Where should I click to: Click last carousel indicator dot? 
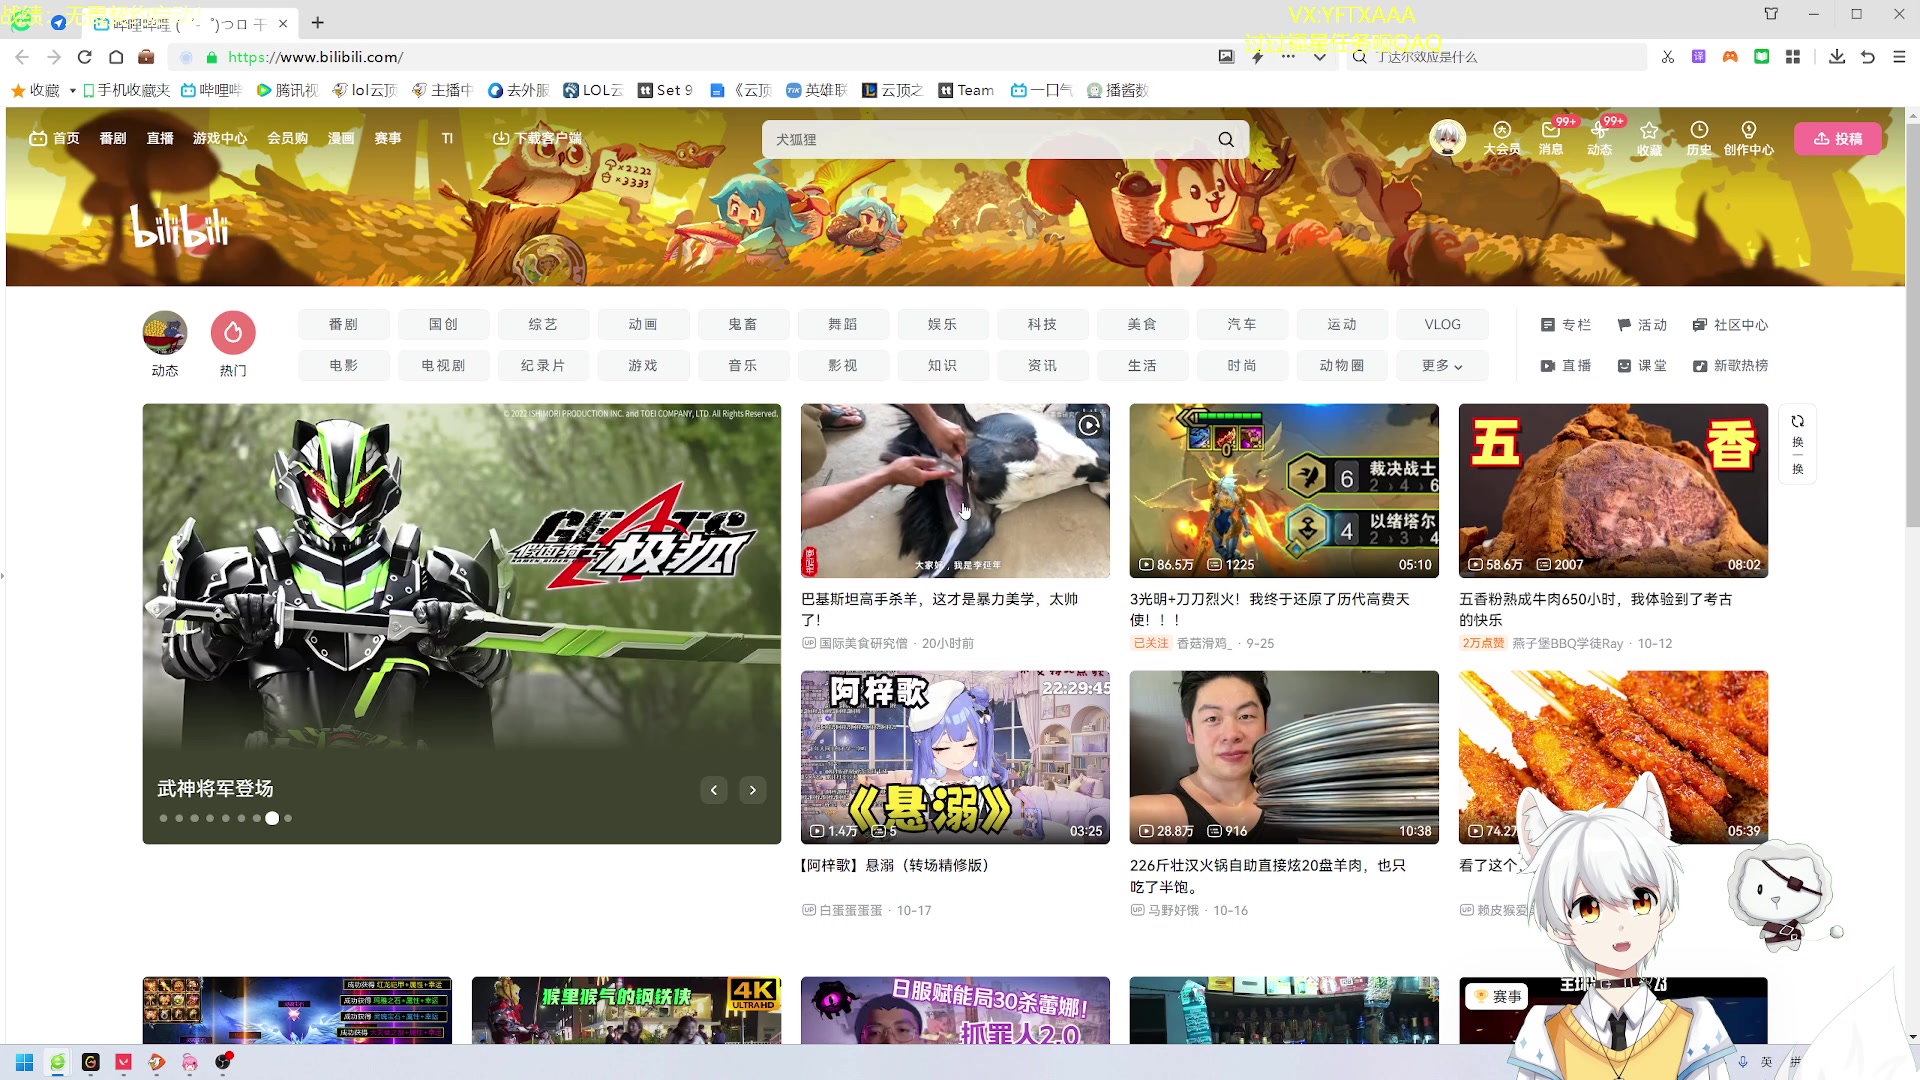pos(288,818)
